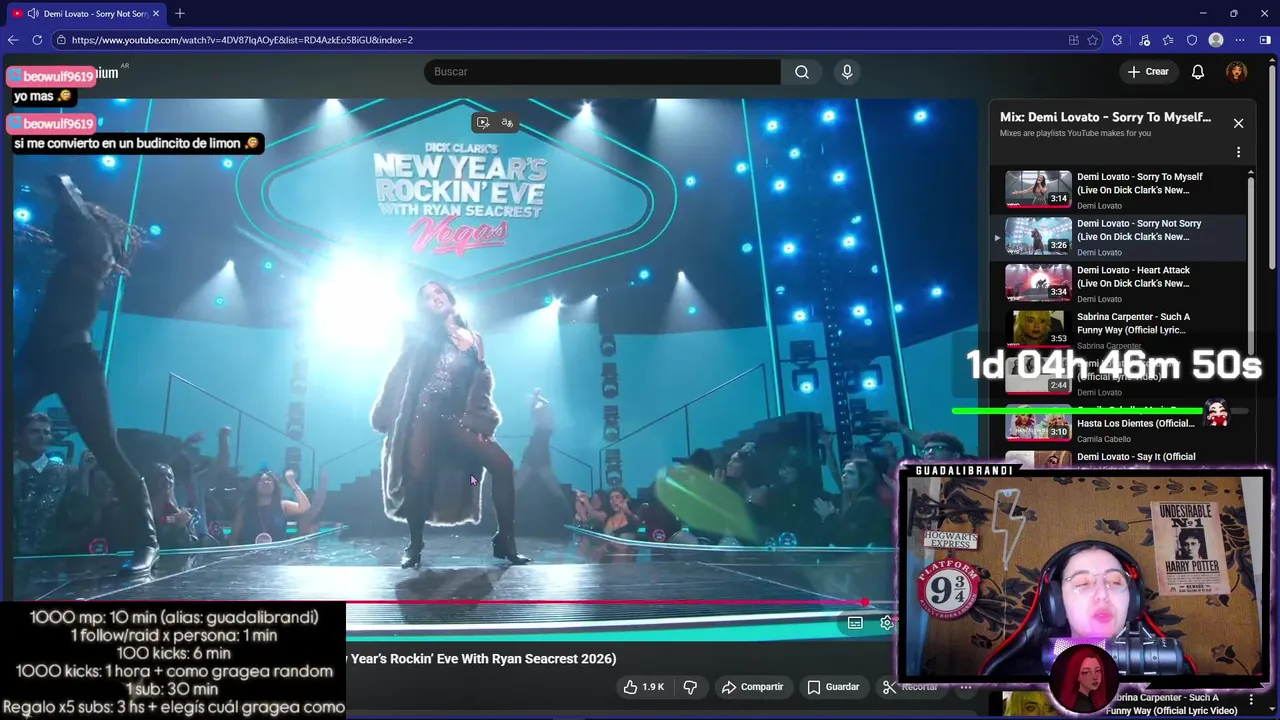Viewport: 1280px width, 720px height.
Task: Open the media control music icon
Action: [1143, 40]
